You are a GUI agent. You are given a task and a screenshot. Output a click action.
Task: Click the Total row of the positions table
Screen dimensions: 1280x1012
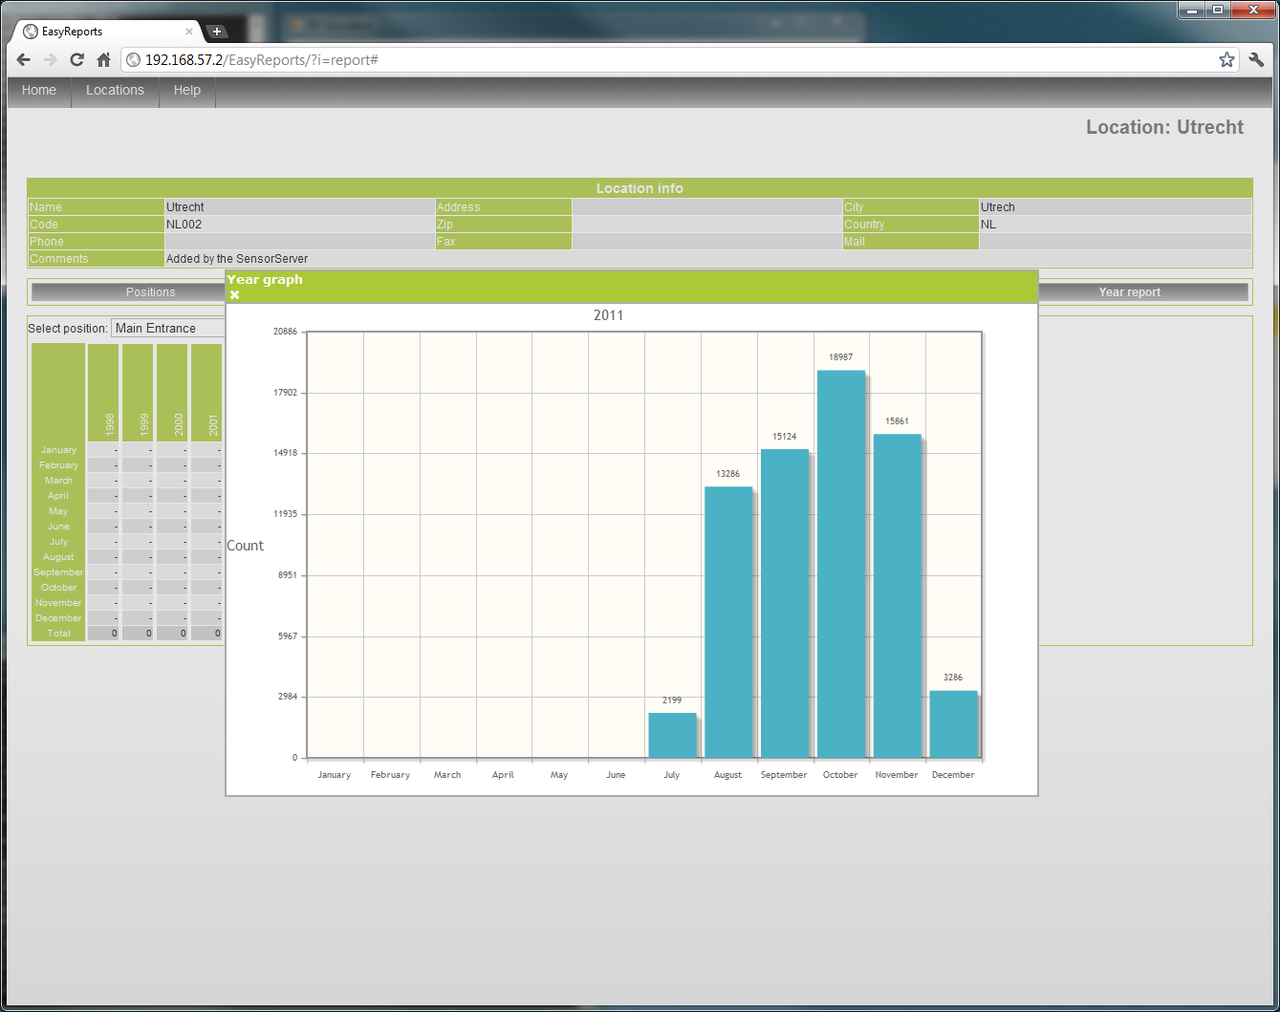58,633
